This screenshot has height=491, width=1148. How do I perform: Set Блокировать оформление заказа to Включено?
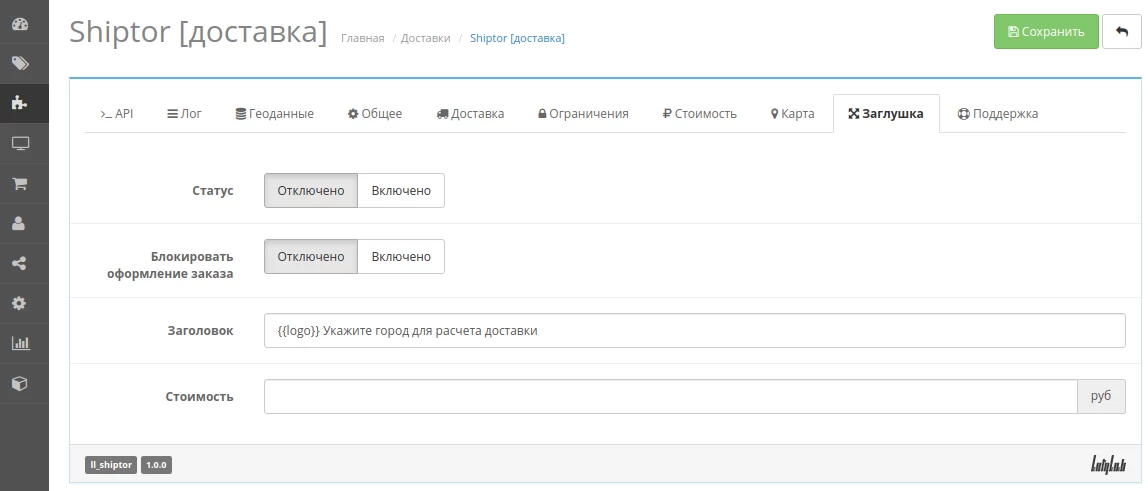(x=401, y=256)
